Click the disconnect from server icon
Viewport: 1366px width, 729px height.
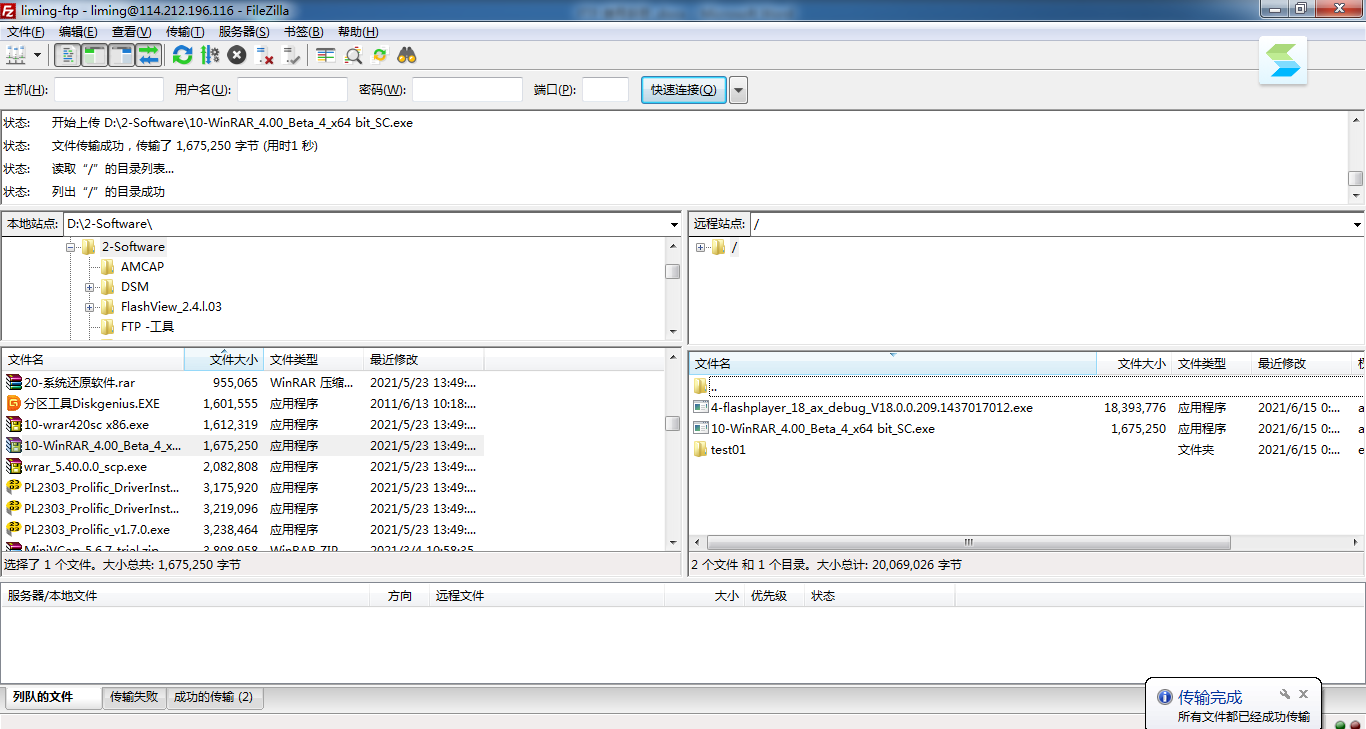pyautogui.click(x=265, y=55)
